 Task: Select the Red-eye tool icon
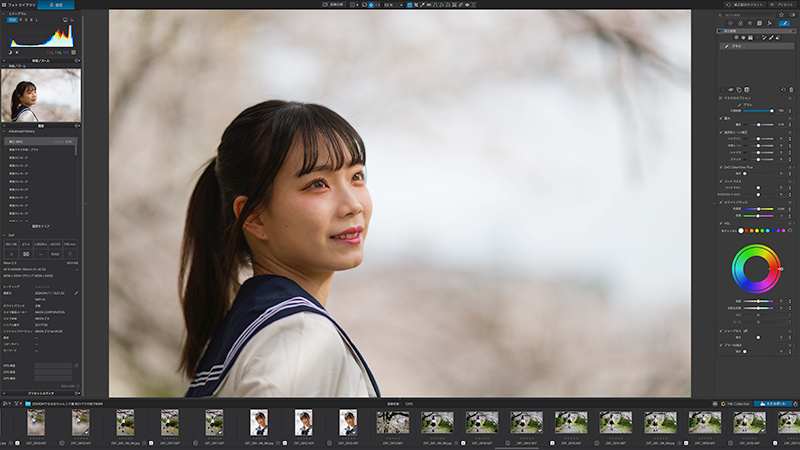click(x=467, y=5)
